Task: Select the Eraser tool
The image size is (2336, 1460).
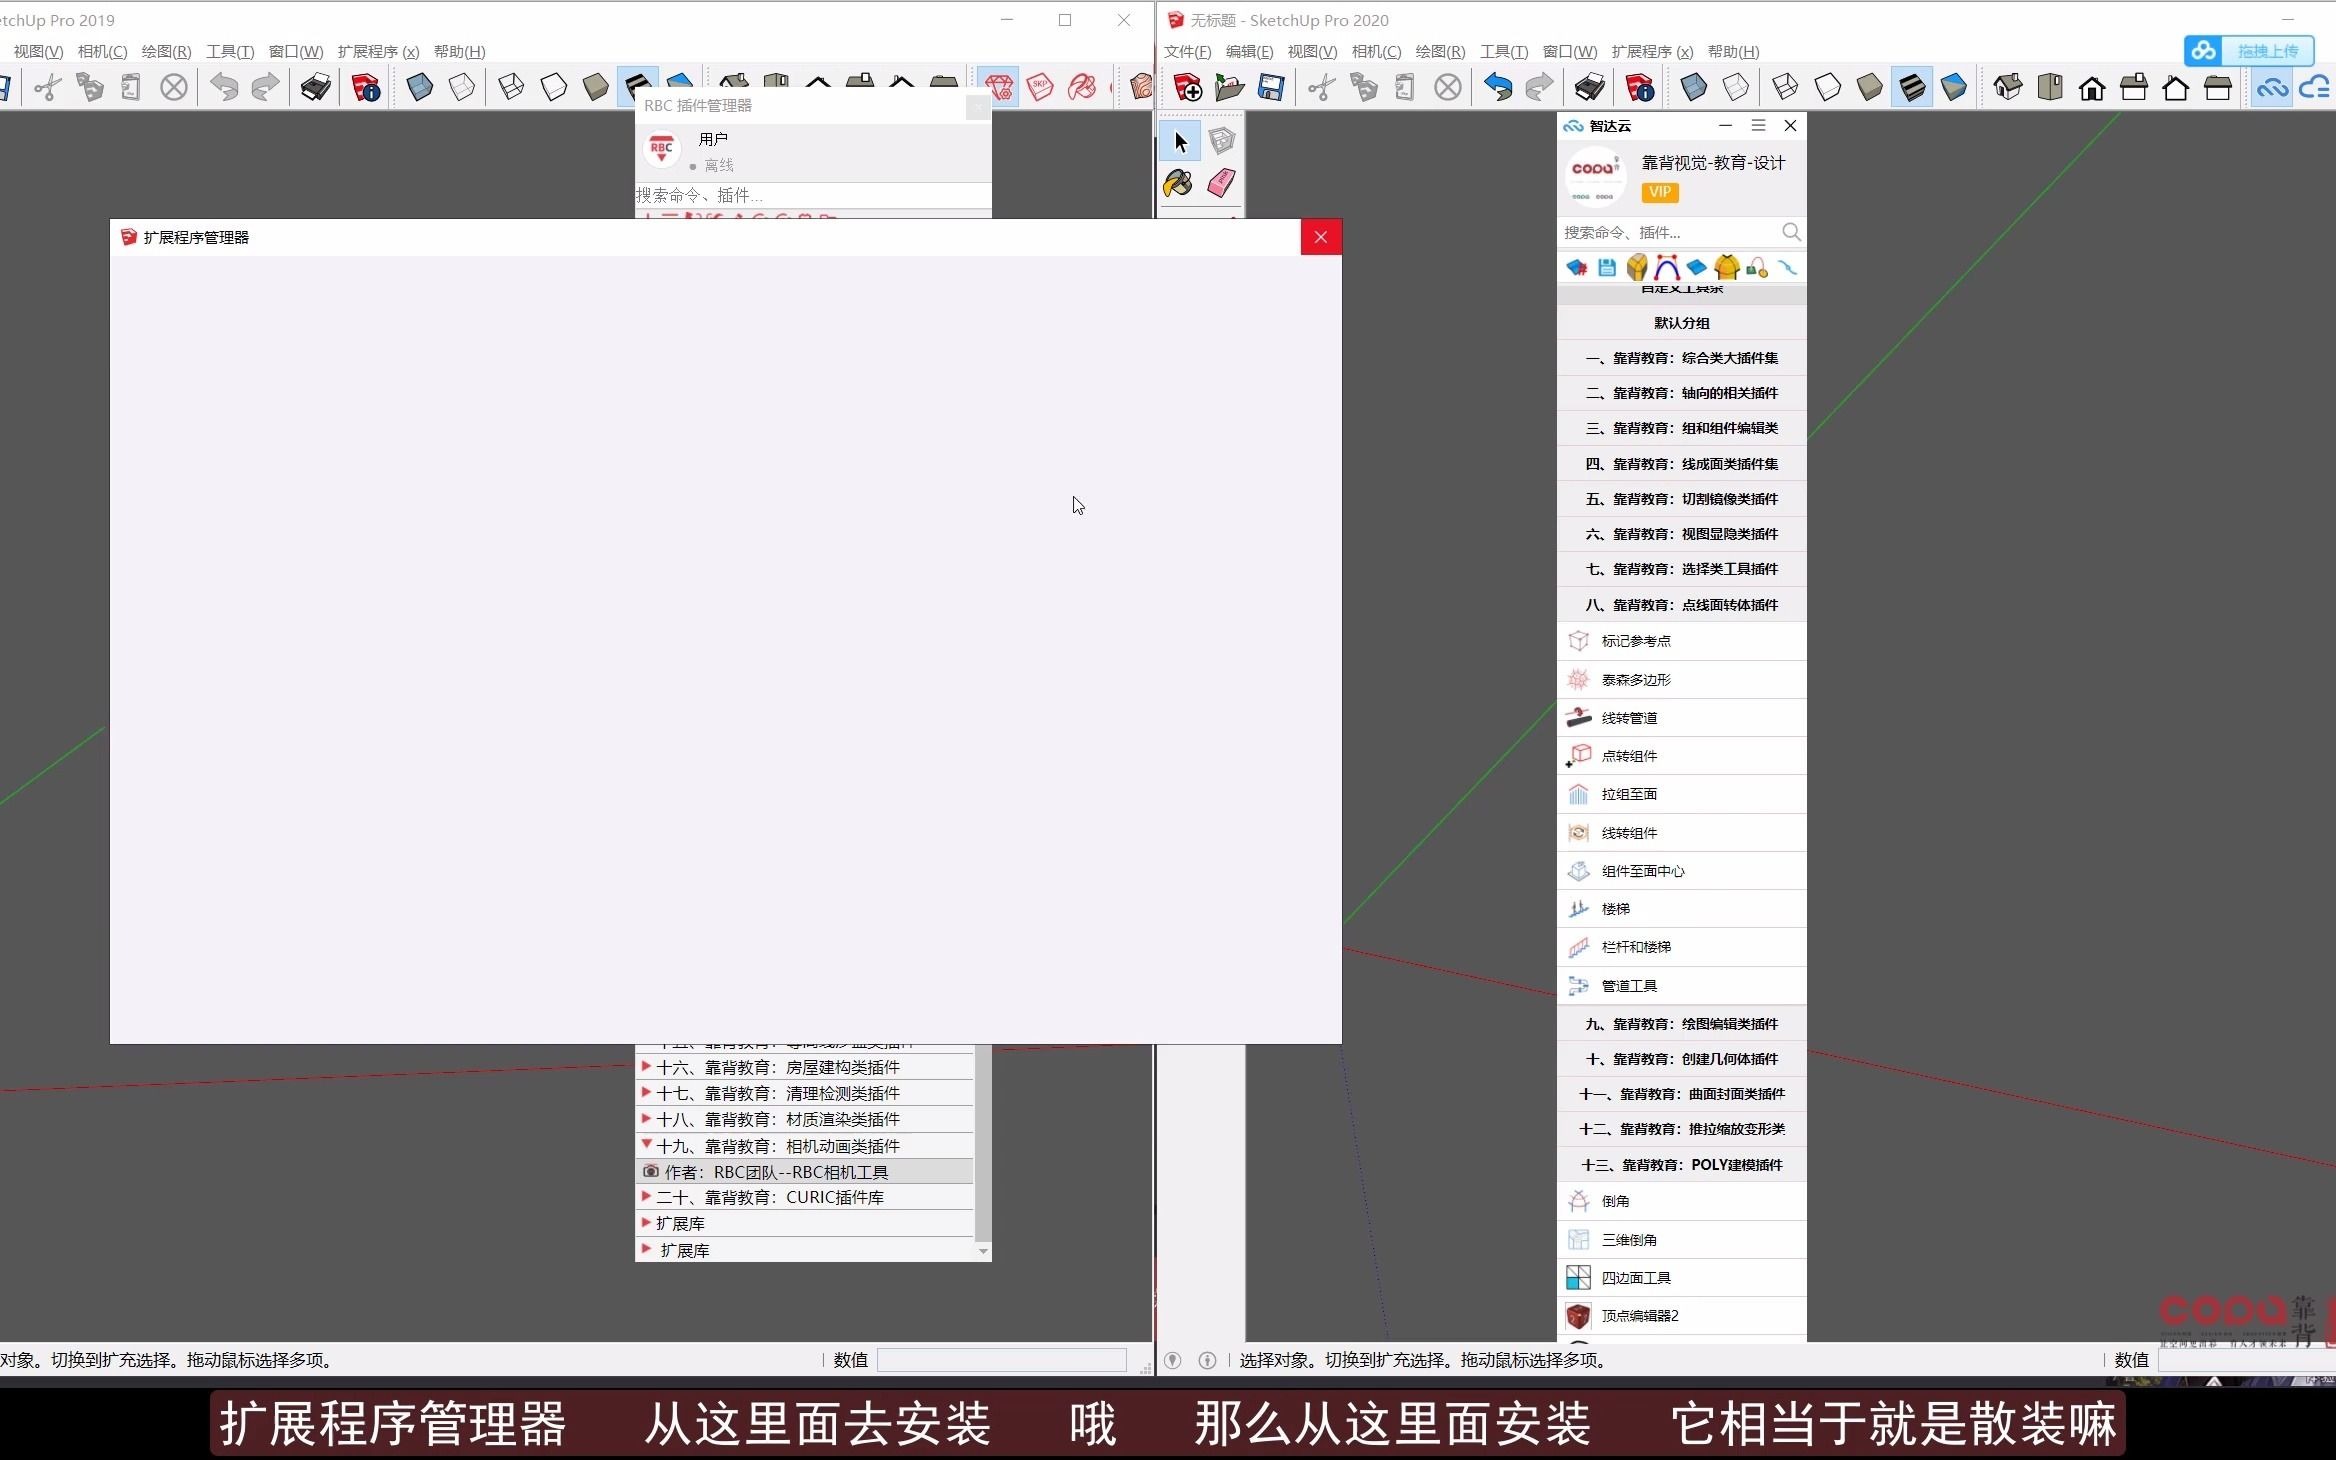Action: (1221, 183)
